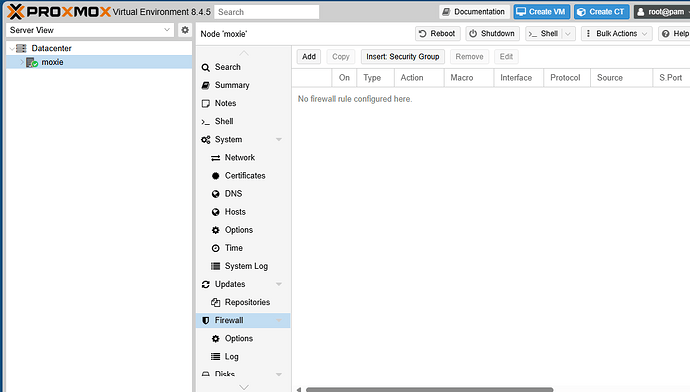This screenshot has width=690, height=392.
Task: Open the Documentation button
Action: pyautogui.click(x=474, y=12)
